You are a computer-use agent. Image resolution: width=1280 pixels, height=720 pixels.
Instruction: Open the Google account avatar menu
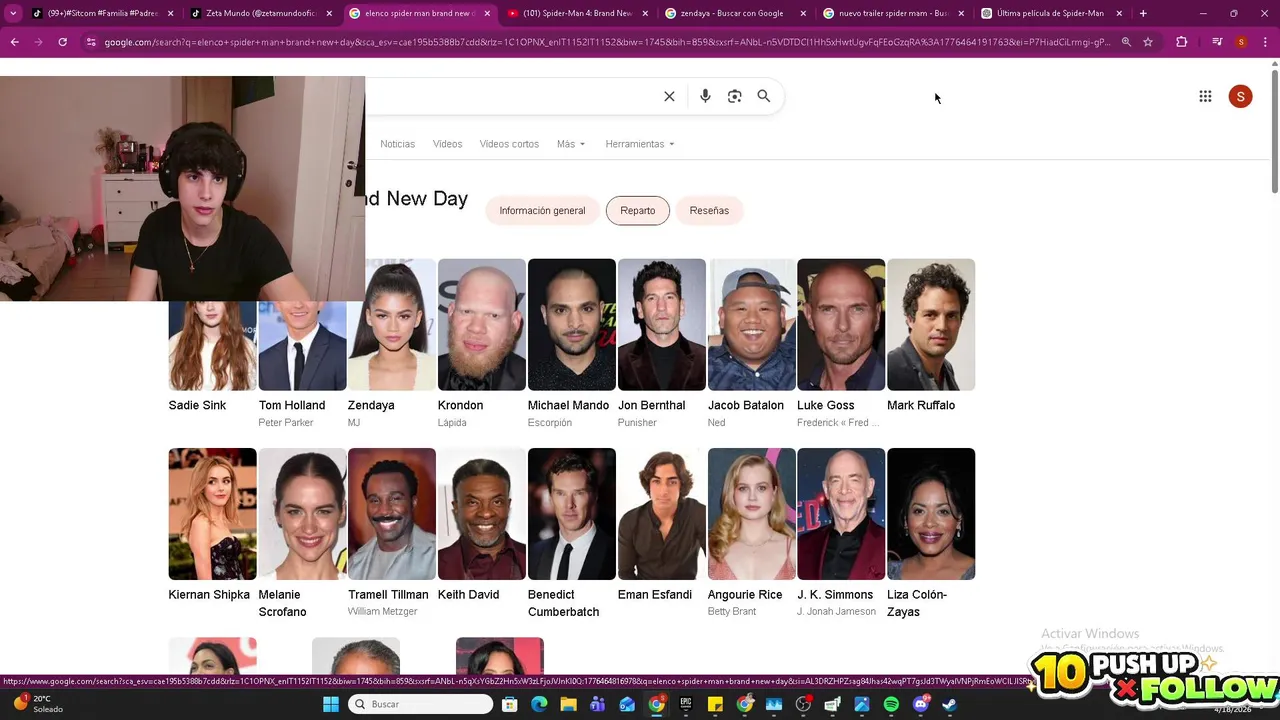click(1240, 96)
